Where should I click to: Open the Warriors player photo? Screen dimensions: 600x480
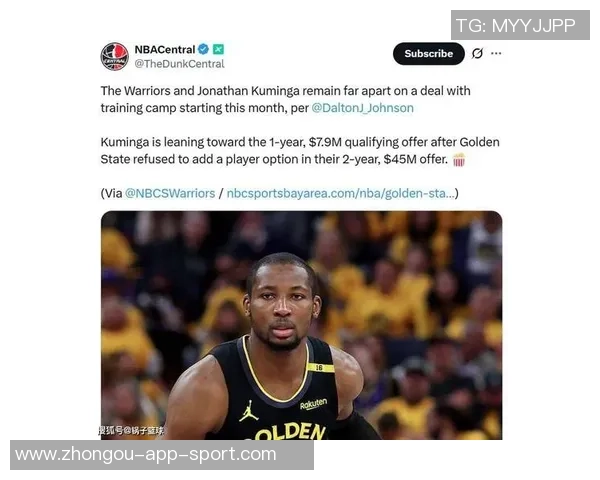302,325
